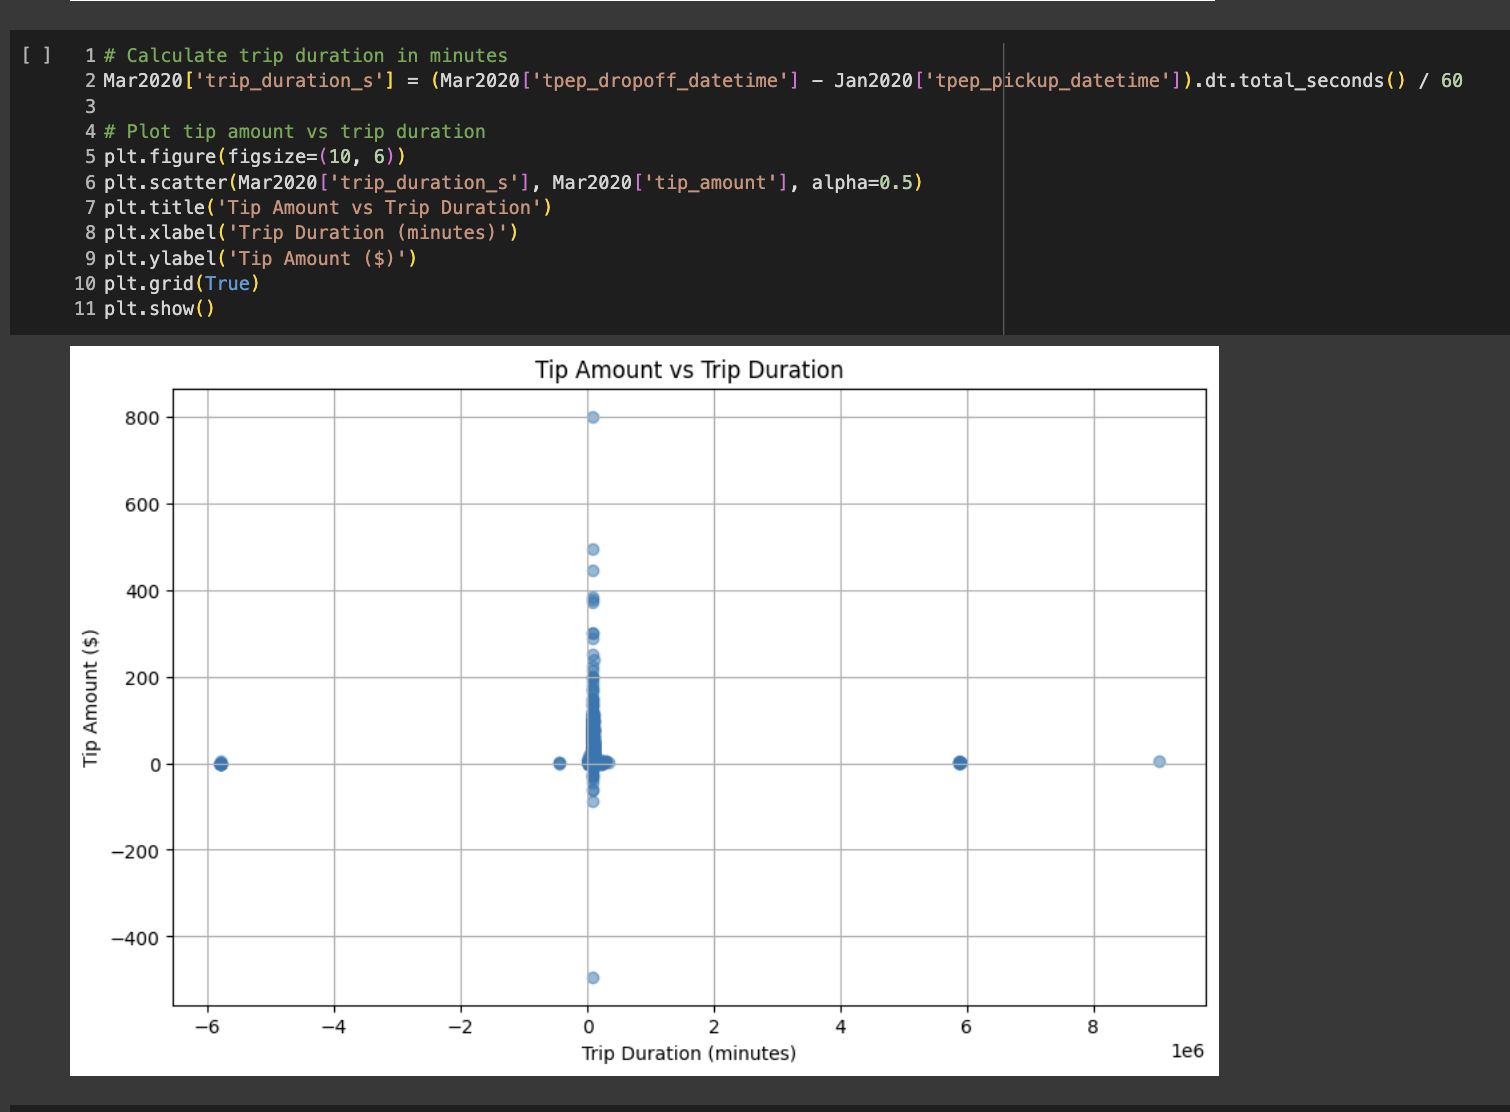Click the plt.title line of code
1510x1112 pixels.
(x=327, y=208)
